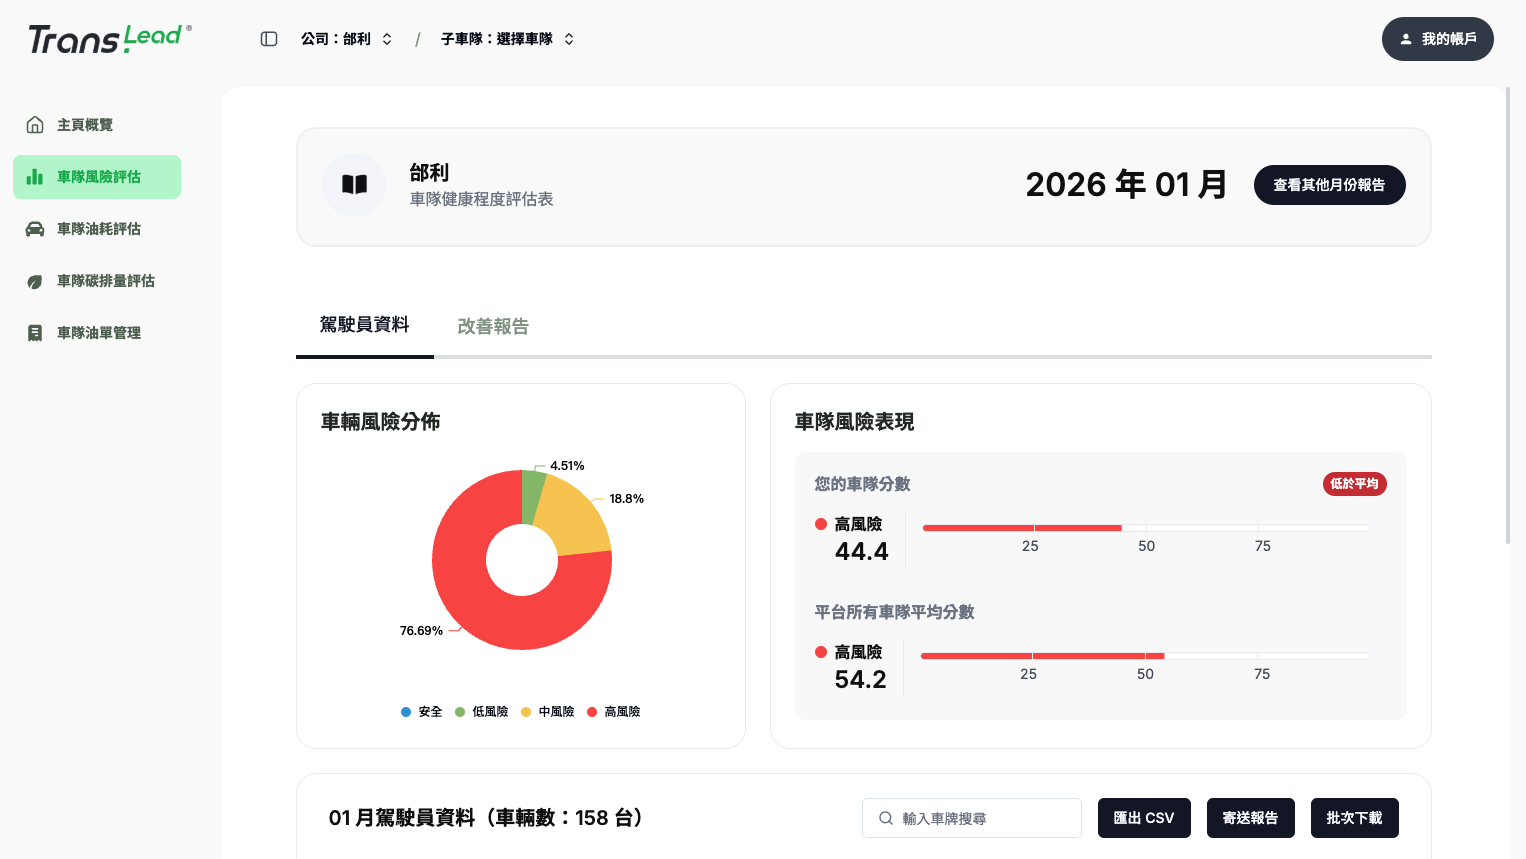The image size is (1526, 859).
Task: Click 查看其他月份報告 button
Action: click(x=1330, y=185)
